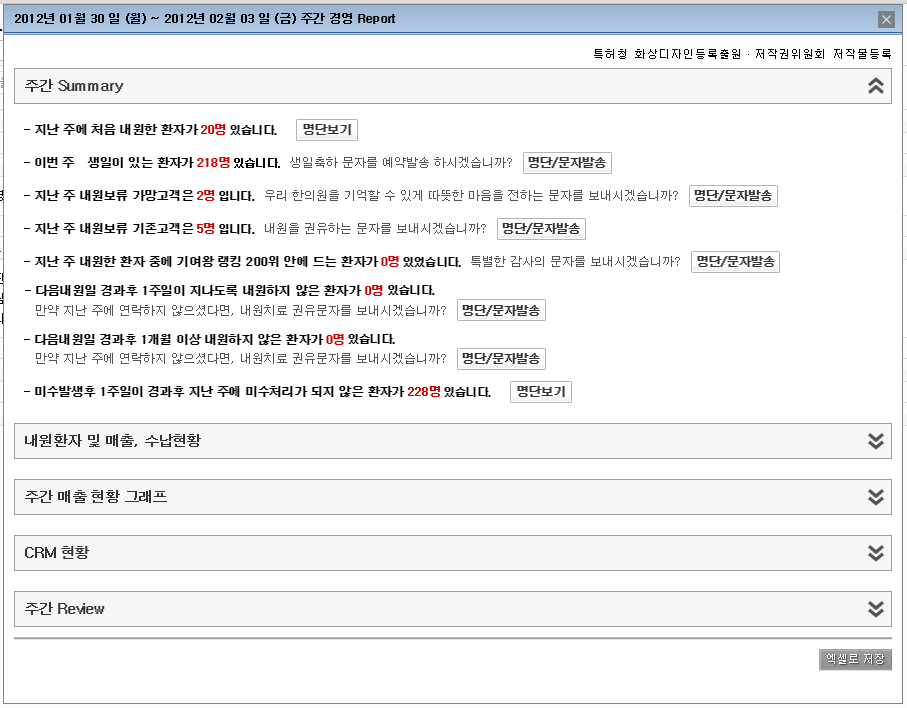
Task: Click 명단/문자발송 for 내원보류 기존고객 5명
Action: click(541, 228)
